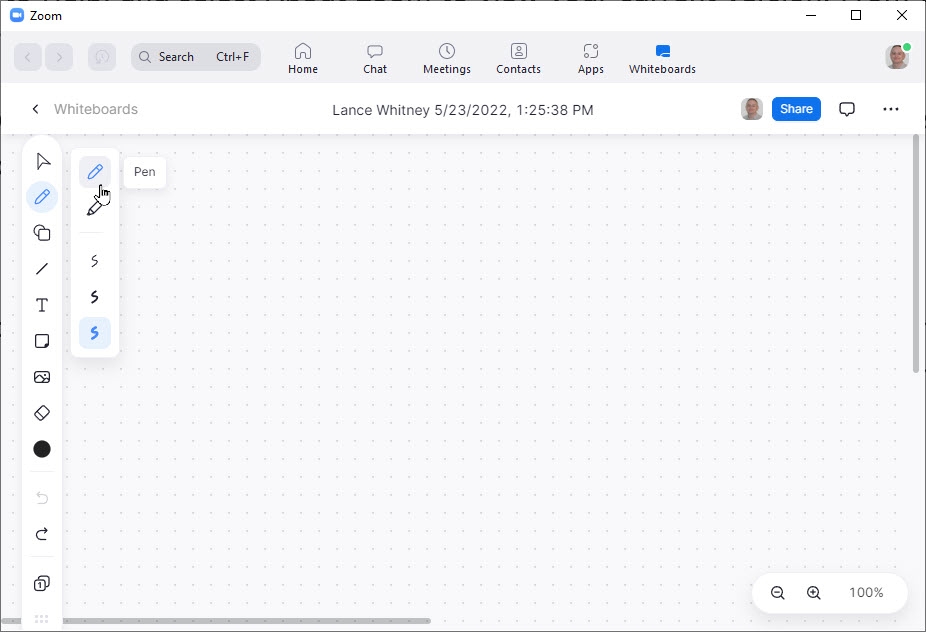This screenshot has width=926, height=632.
Task: Switch to the Meetings tab
Action: (x=447, y=58)
